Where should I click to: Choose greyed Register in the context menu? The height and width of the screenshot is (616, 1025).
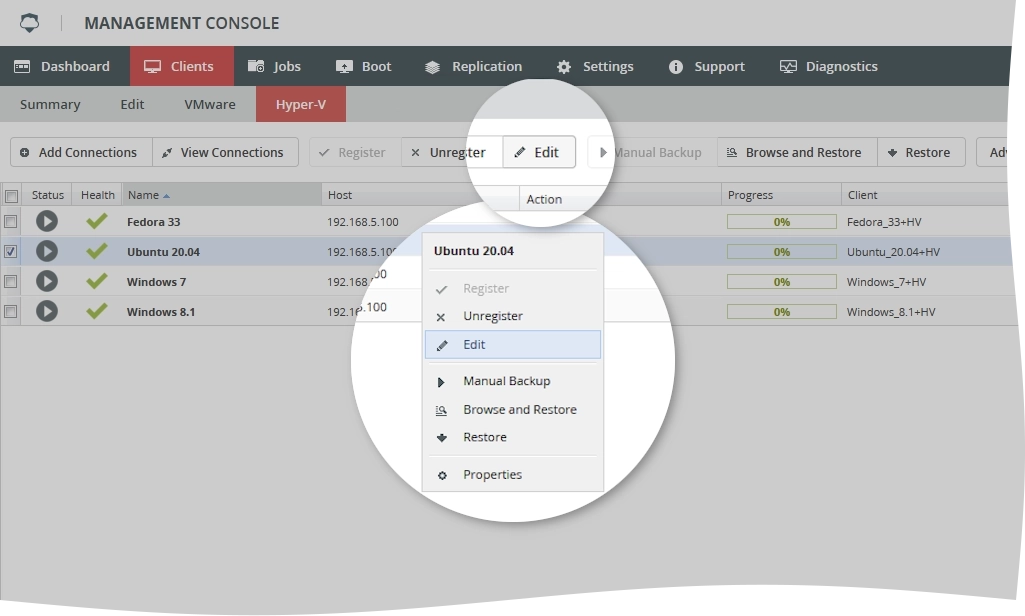pyautogui.click(x=512, y=288)
